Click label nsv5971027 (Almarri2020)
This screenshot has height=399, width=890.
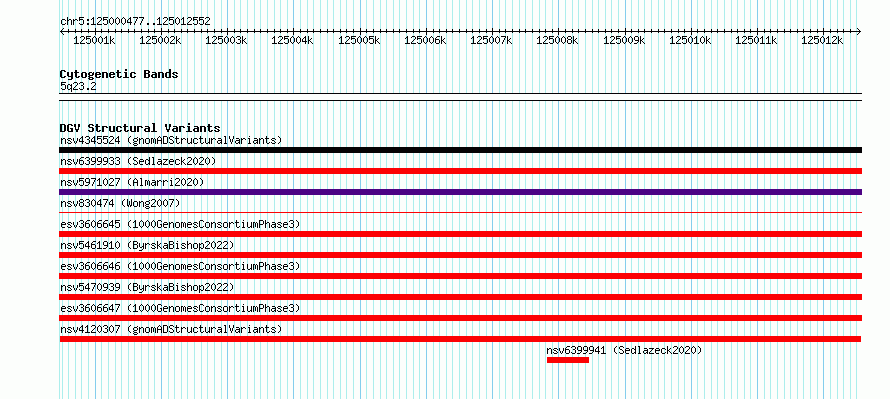point(132,182)
